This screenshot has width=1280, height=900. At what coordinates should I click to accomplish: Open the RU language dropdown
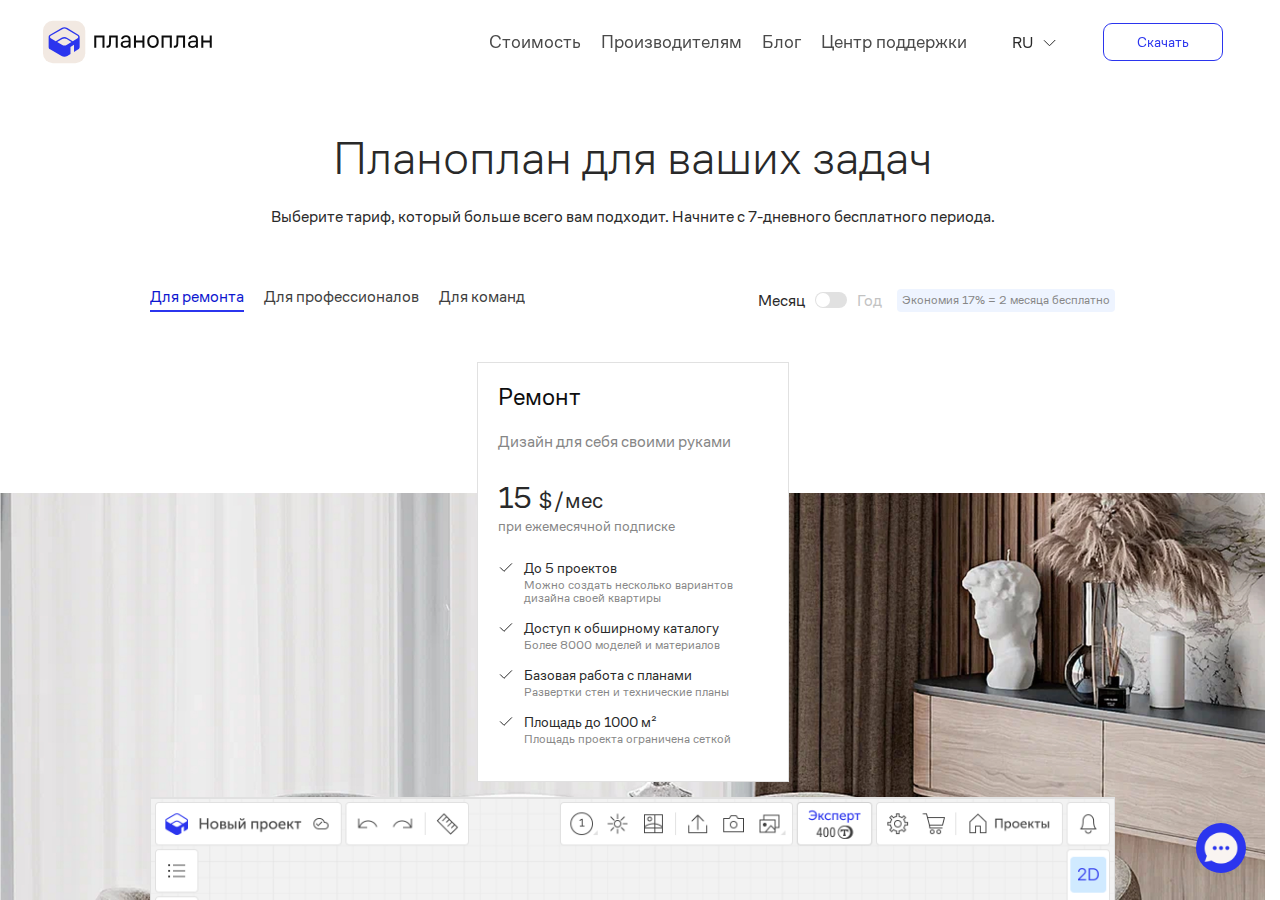click(x=1034, y=43)
